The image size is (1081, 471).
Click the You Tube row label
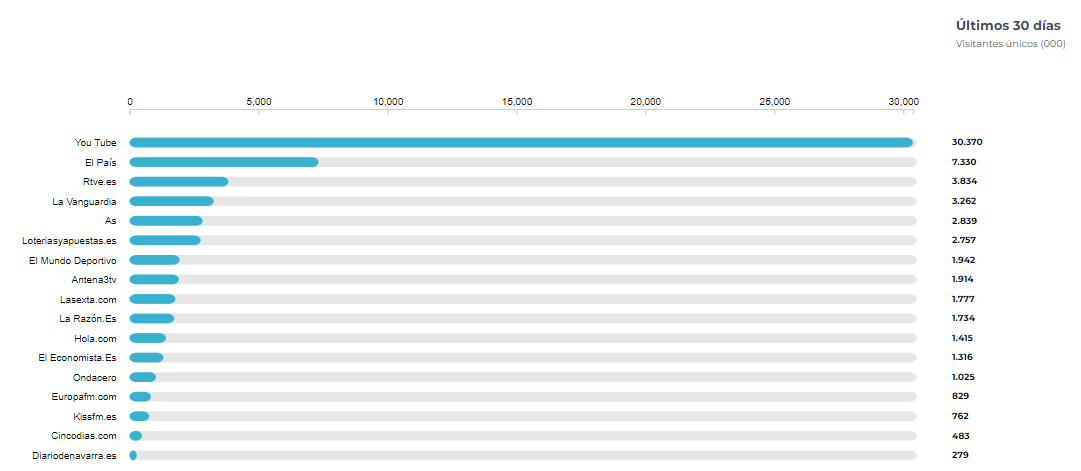(96, 143)
